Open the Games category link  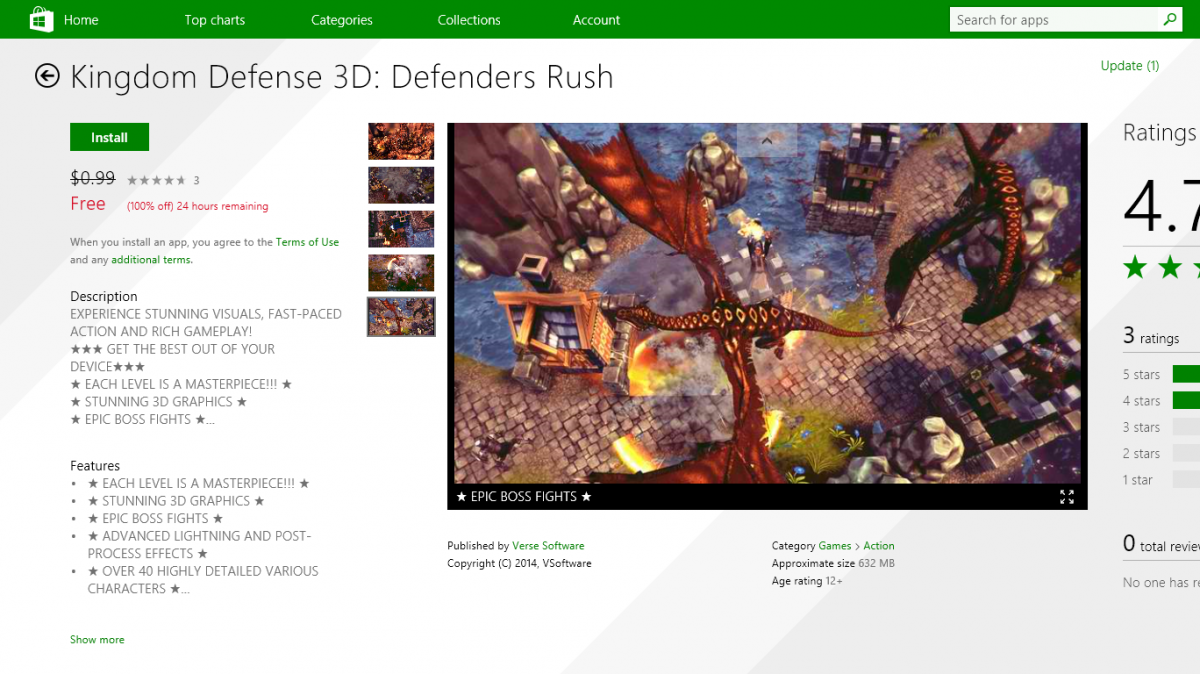coord(835,546)
